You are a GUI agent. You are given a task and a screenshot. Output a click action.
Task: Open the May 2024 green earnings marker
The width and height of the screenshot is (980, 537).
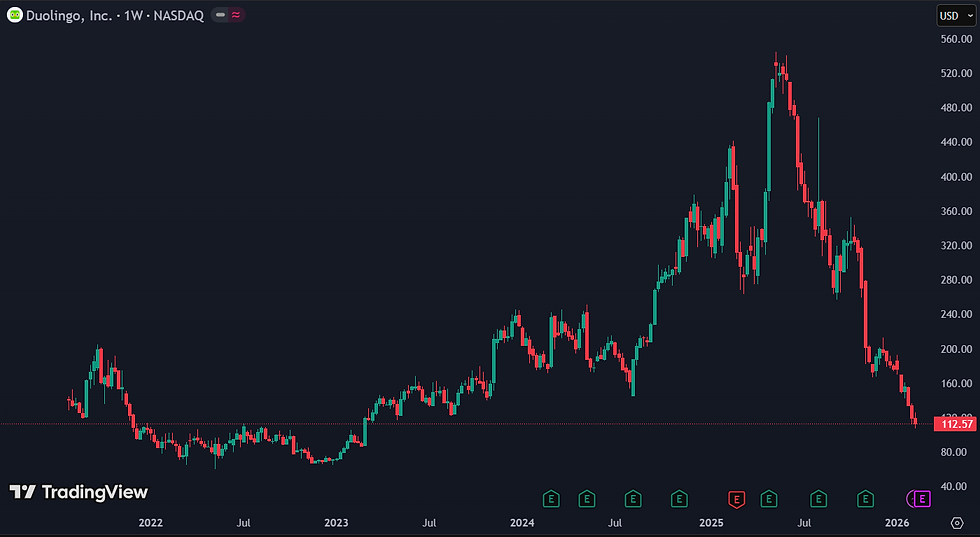tap(586, 499)
